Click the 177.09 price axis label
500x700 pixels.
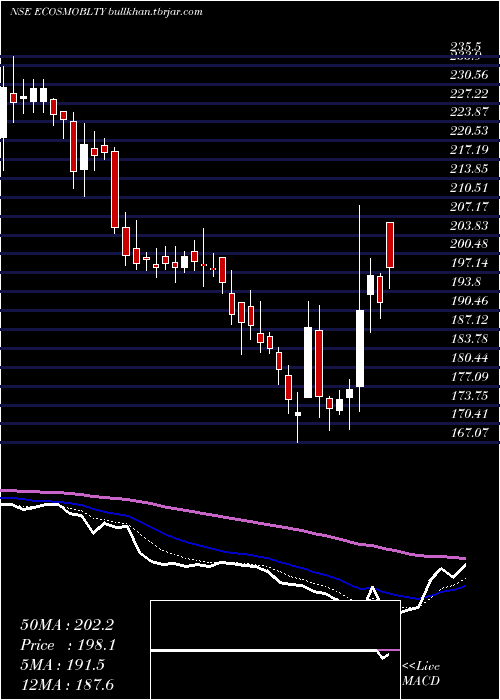(468, 377)
